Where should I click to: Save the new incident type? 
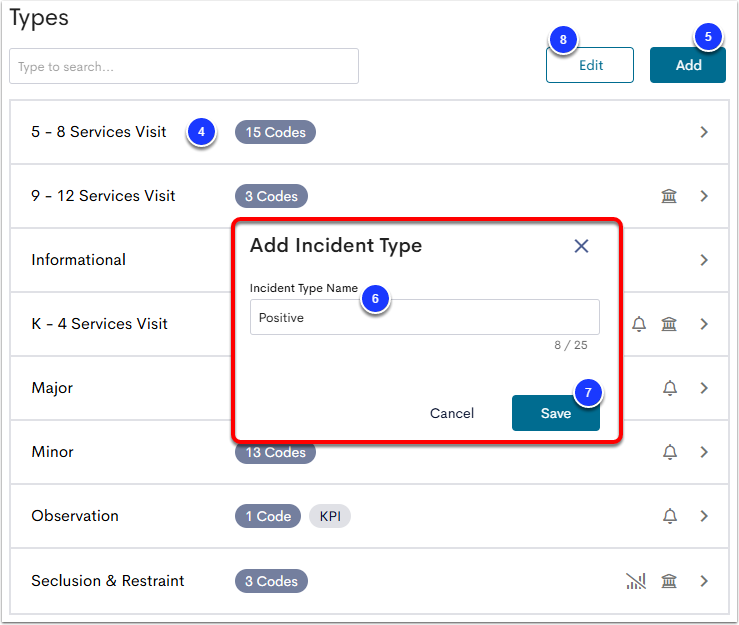point(556,413)
